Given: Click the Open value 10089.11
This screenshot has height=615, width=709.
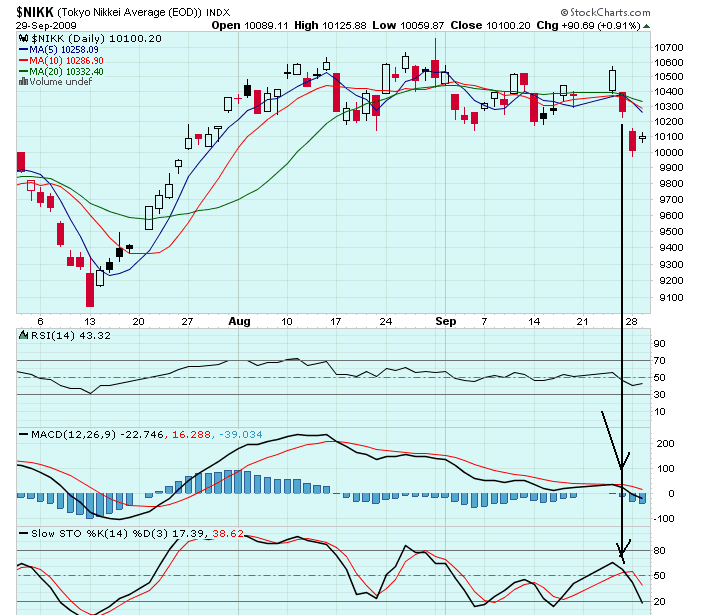Looking at the screenshot, I should pos(266,26).
